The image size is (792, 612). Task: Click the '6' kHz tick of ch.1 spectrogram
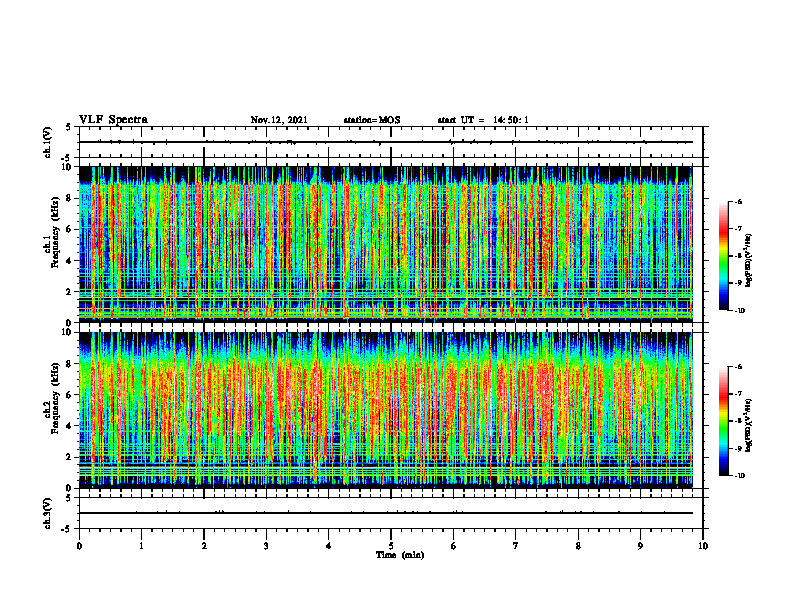pos(69,229)
